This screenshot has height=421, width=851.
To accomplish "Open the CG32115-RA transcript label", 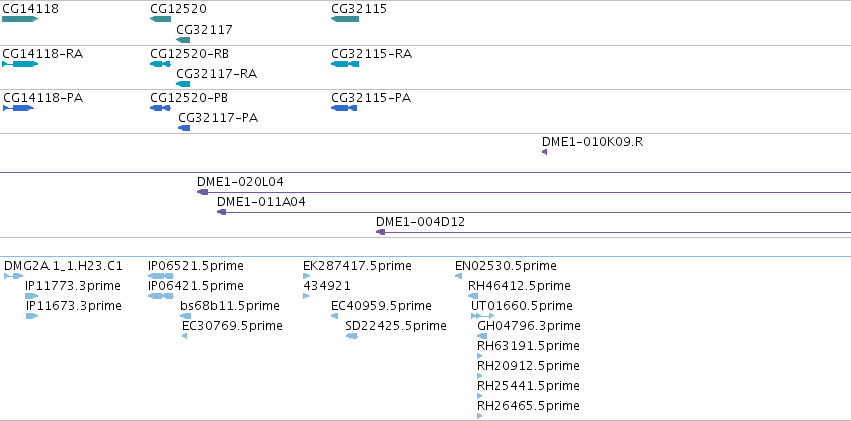I will pos(371,53).
